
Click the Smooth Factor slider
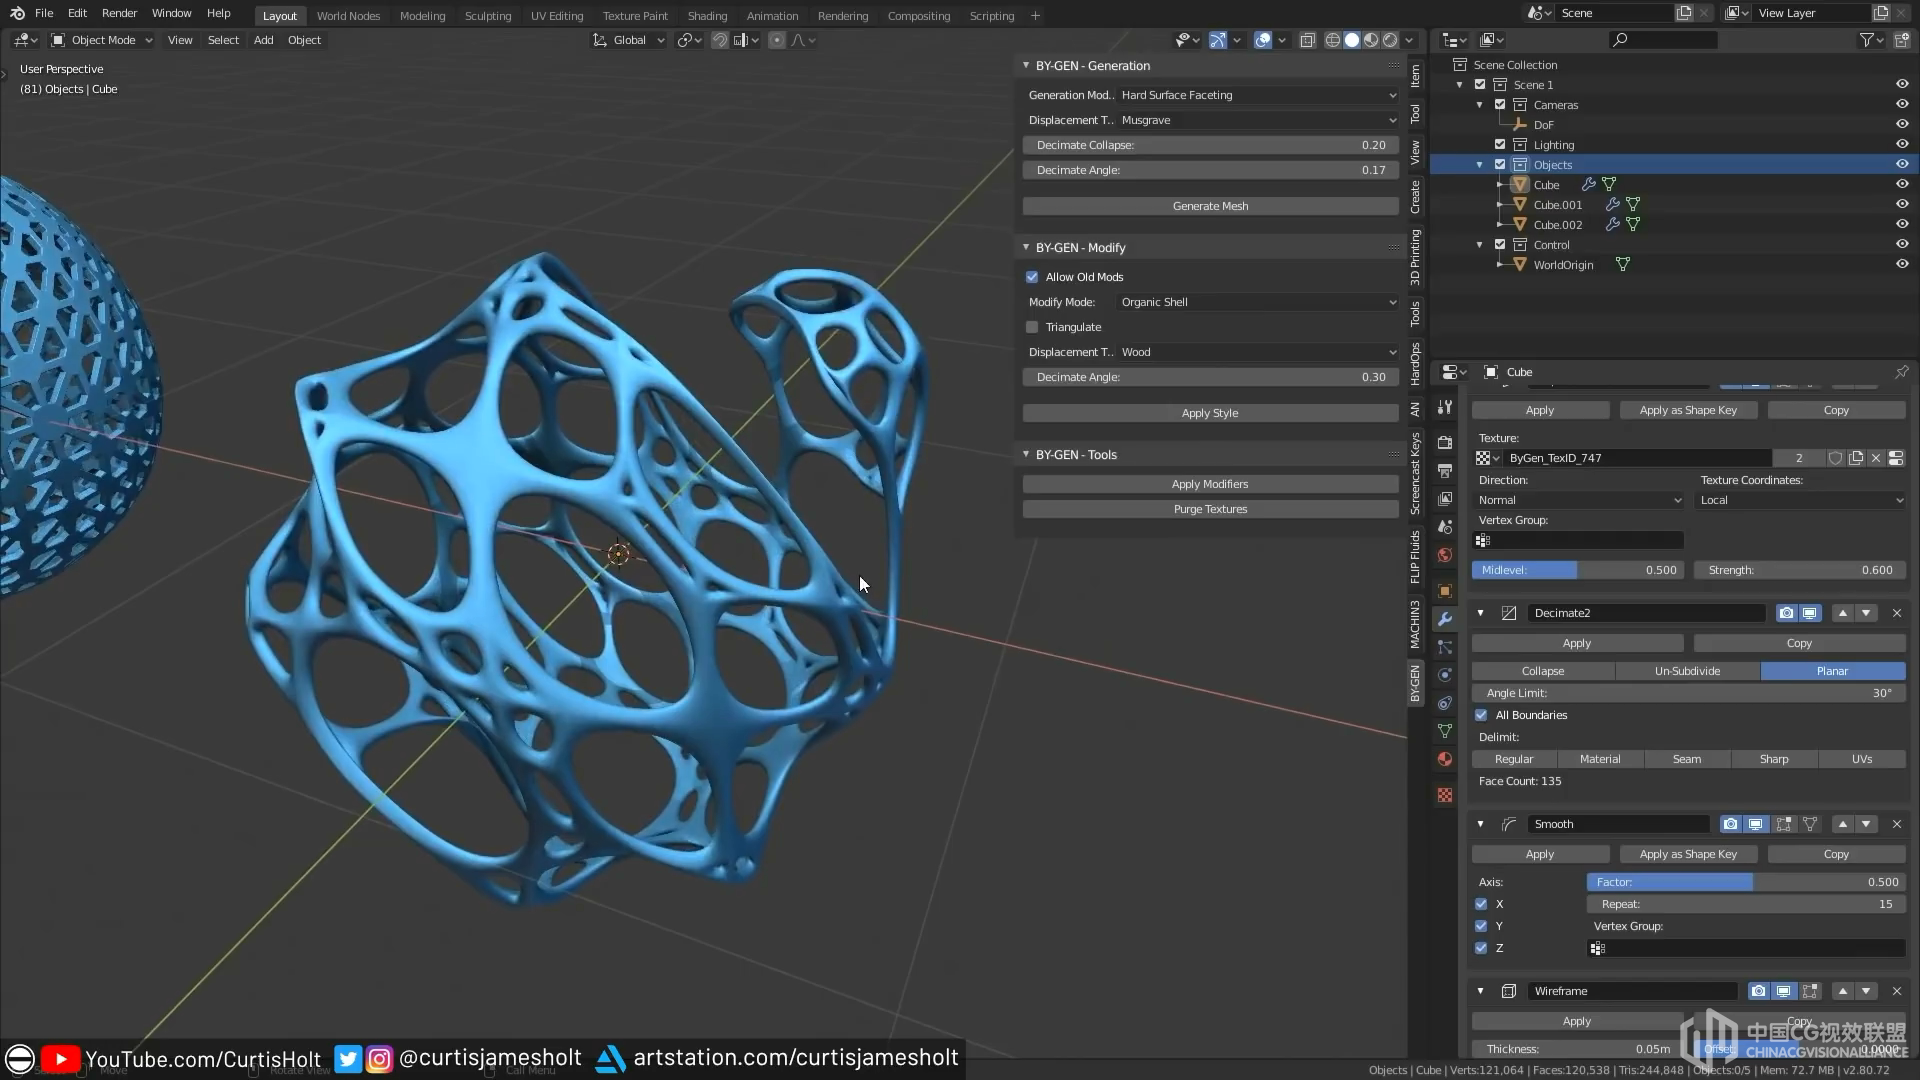click(1746, 882)
